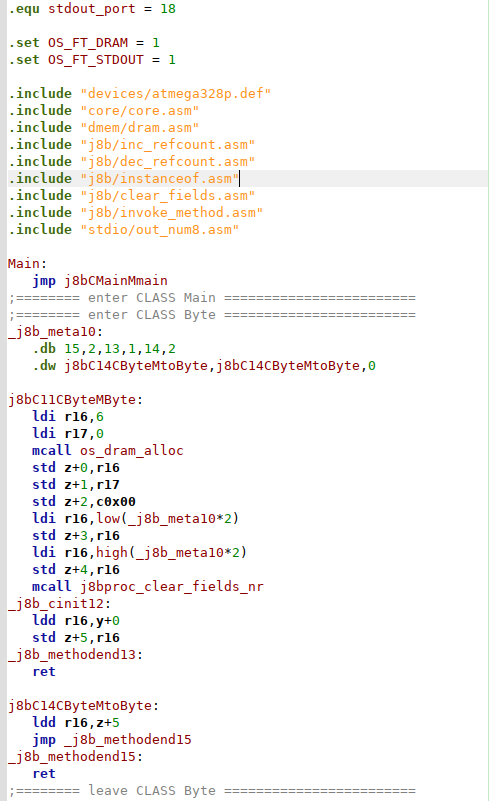Image resolution: width=489 pixels, height=801 pixels.
Task: Click the mcall os_dram_alloc instruction
Action: (108, 451)
